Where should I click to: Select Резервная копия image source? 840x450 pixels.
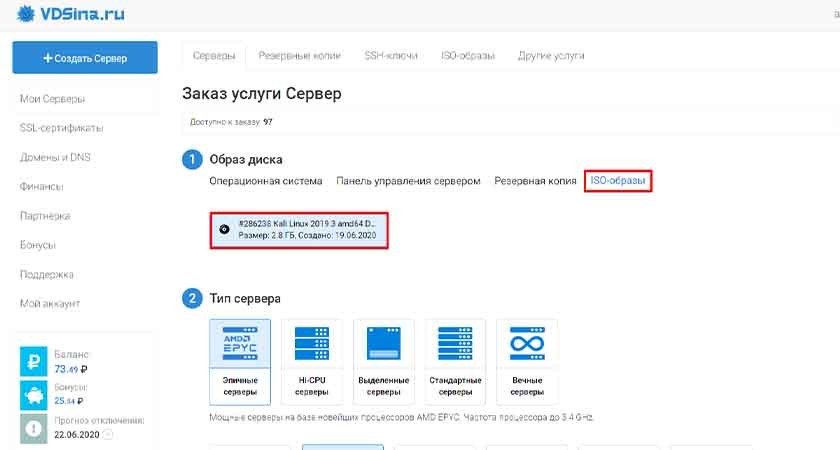point(535,181)
